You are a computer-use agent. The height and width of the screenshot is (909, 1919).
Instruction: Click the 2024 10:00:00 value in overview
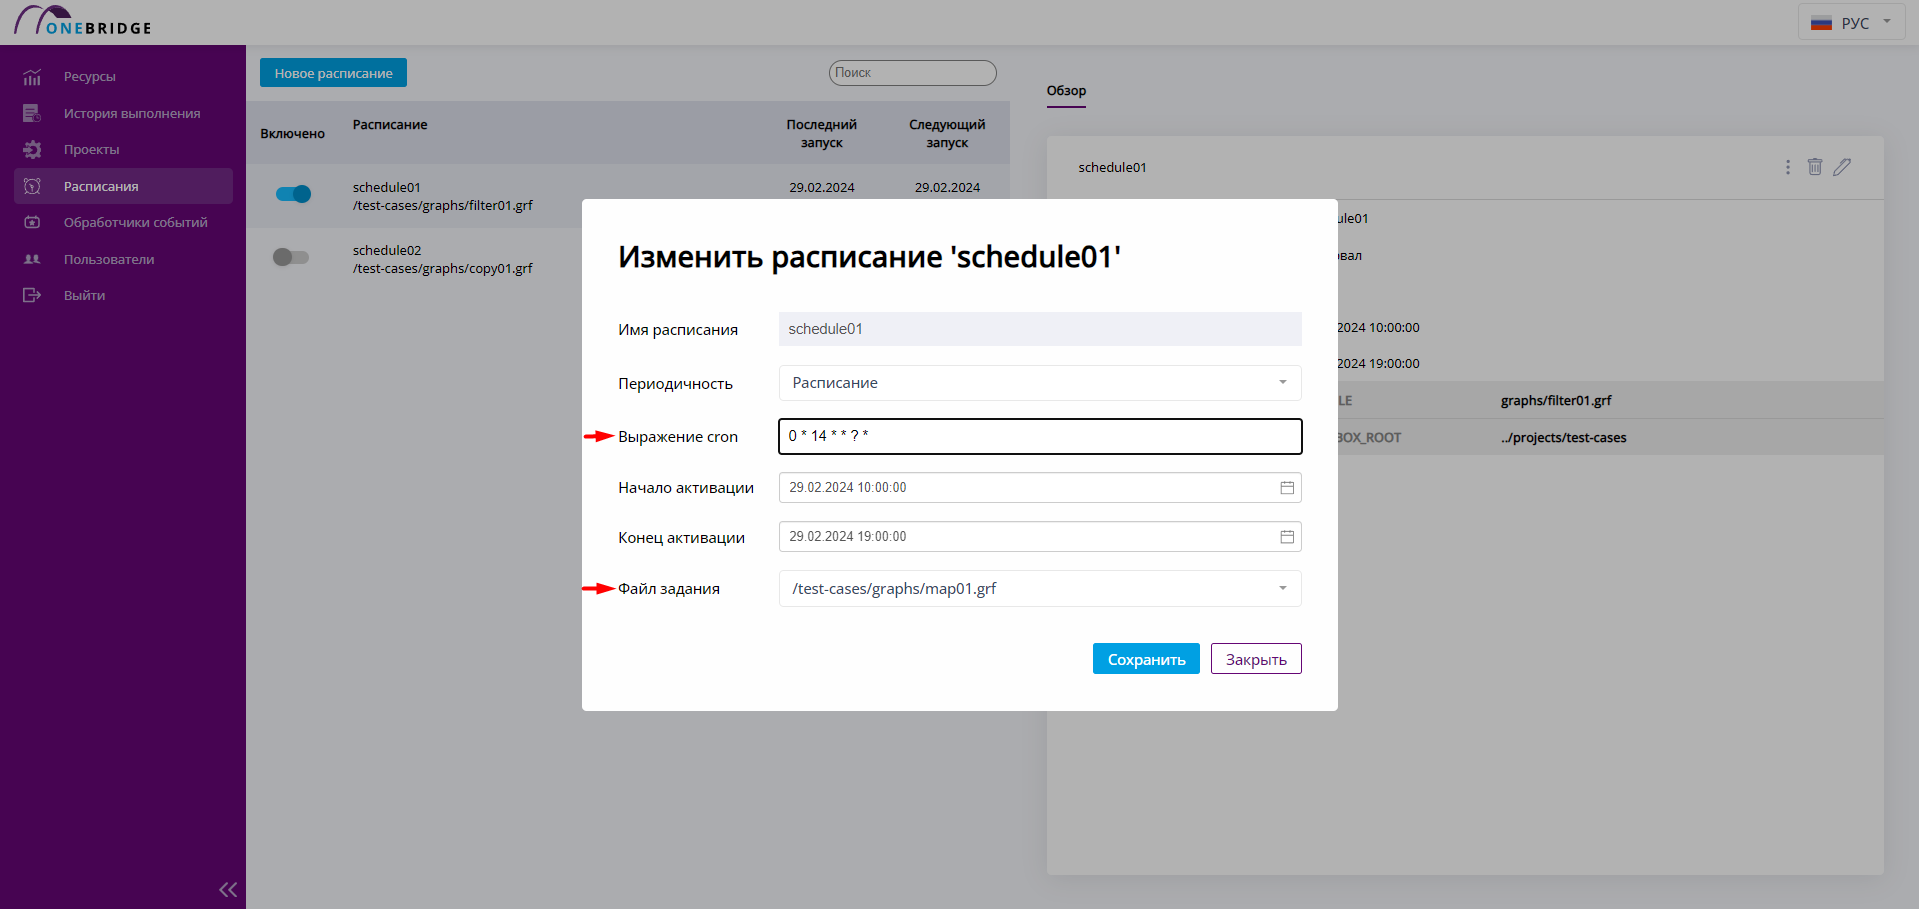pyautogui.click(x=1378, y=328)
